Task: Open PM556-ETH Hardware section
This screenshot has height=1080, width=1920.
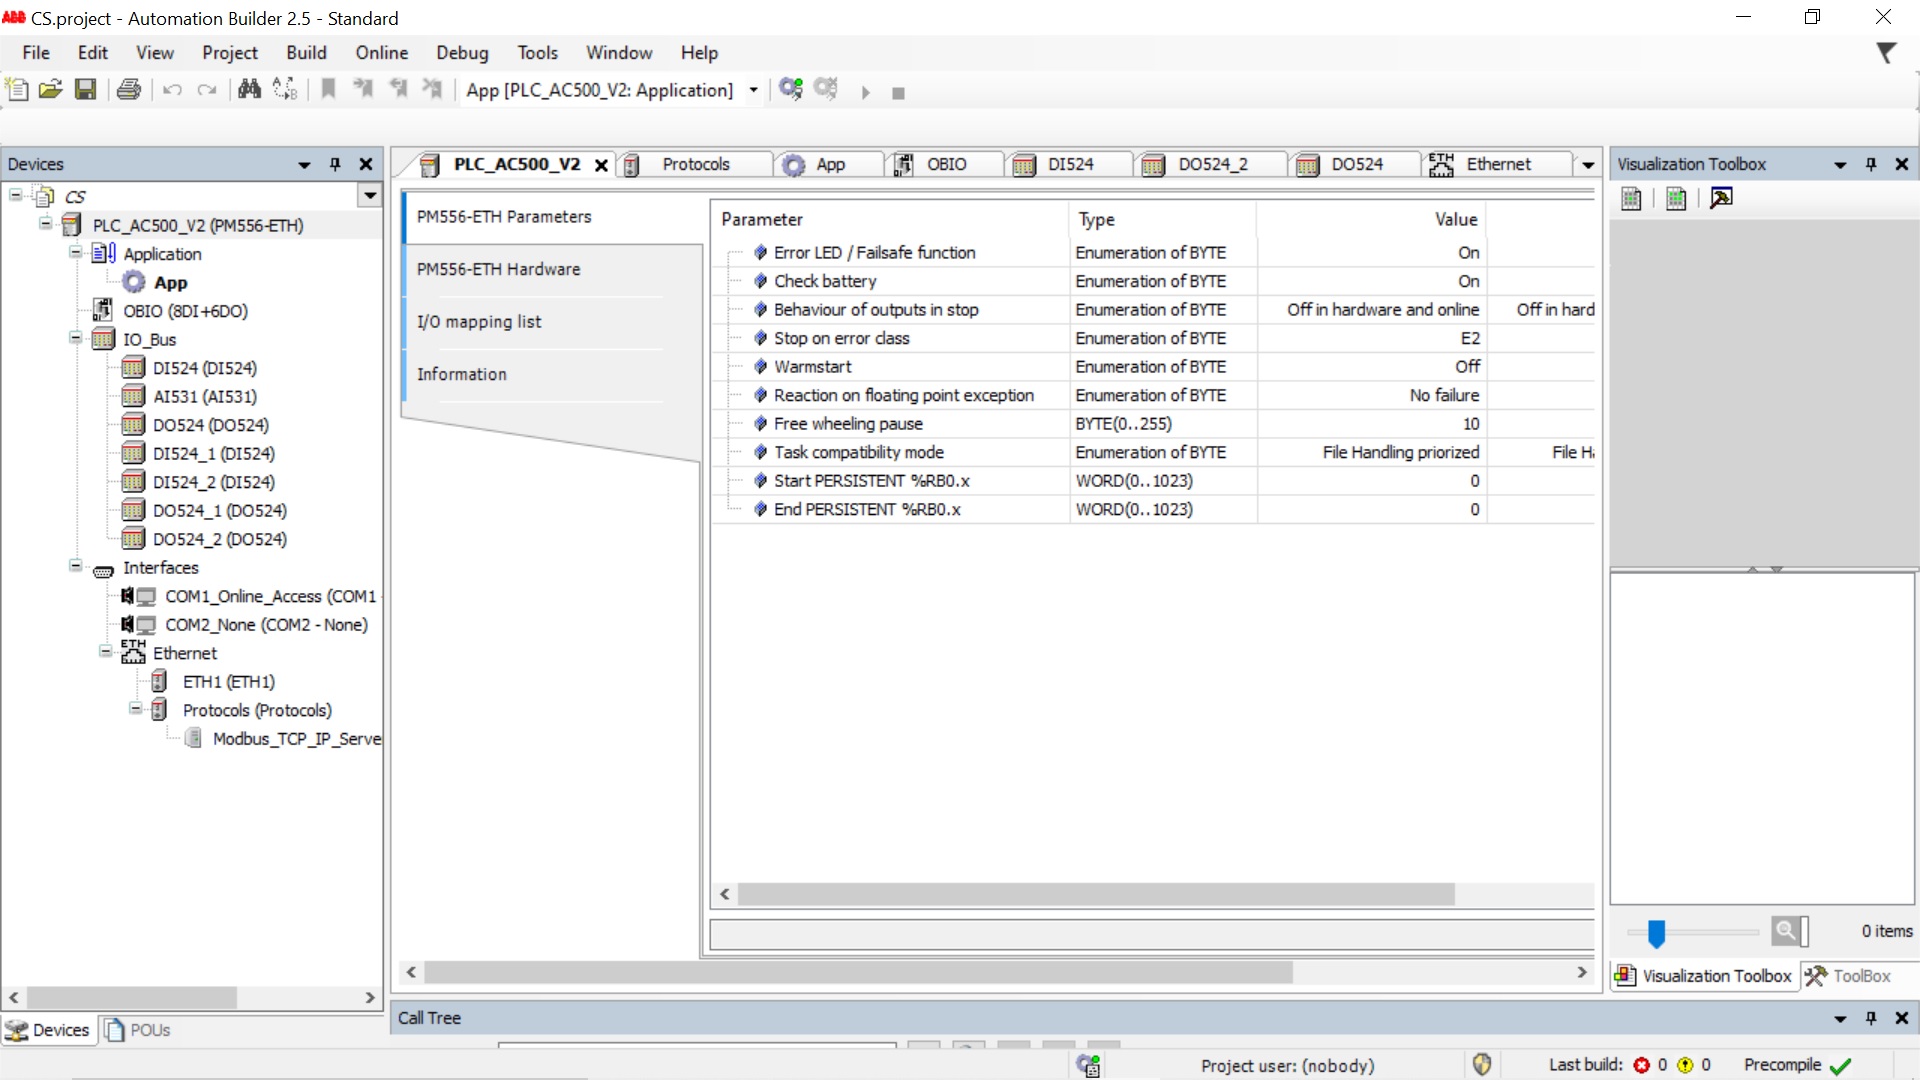Action: pyautogui.click(x=498, y=269)
